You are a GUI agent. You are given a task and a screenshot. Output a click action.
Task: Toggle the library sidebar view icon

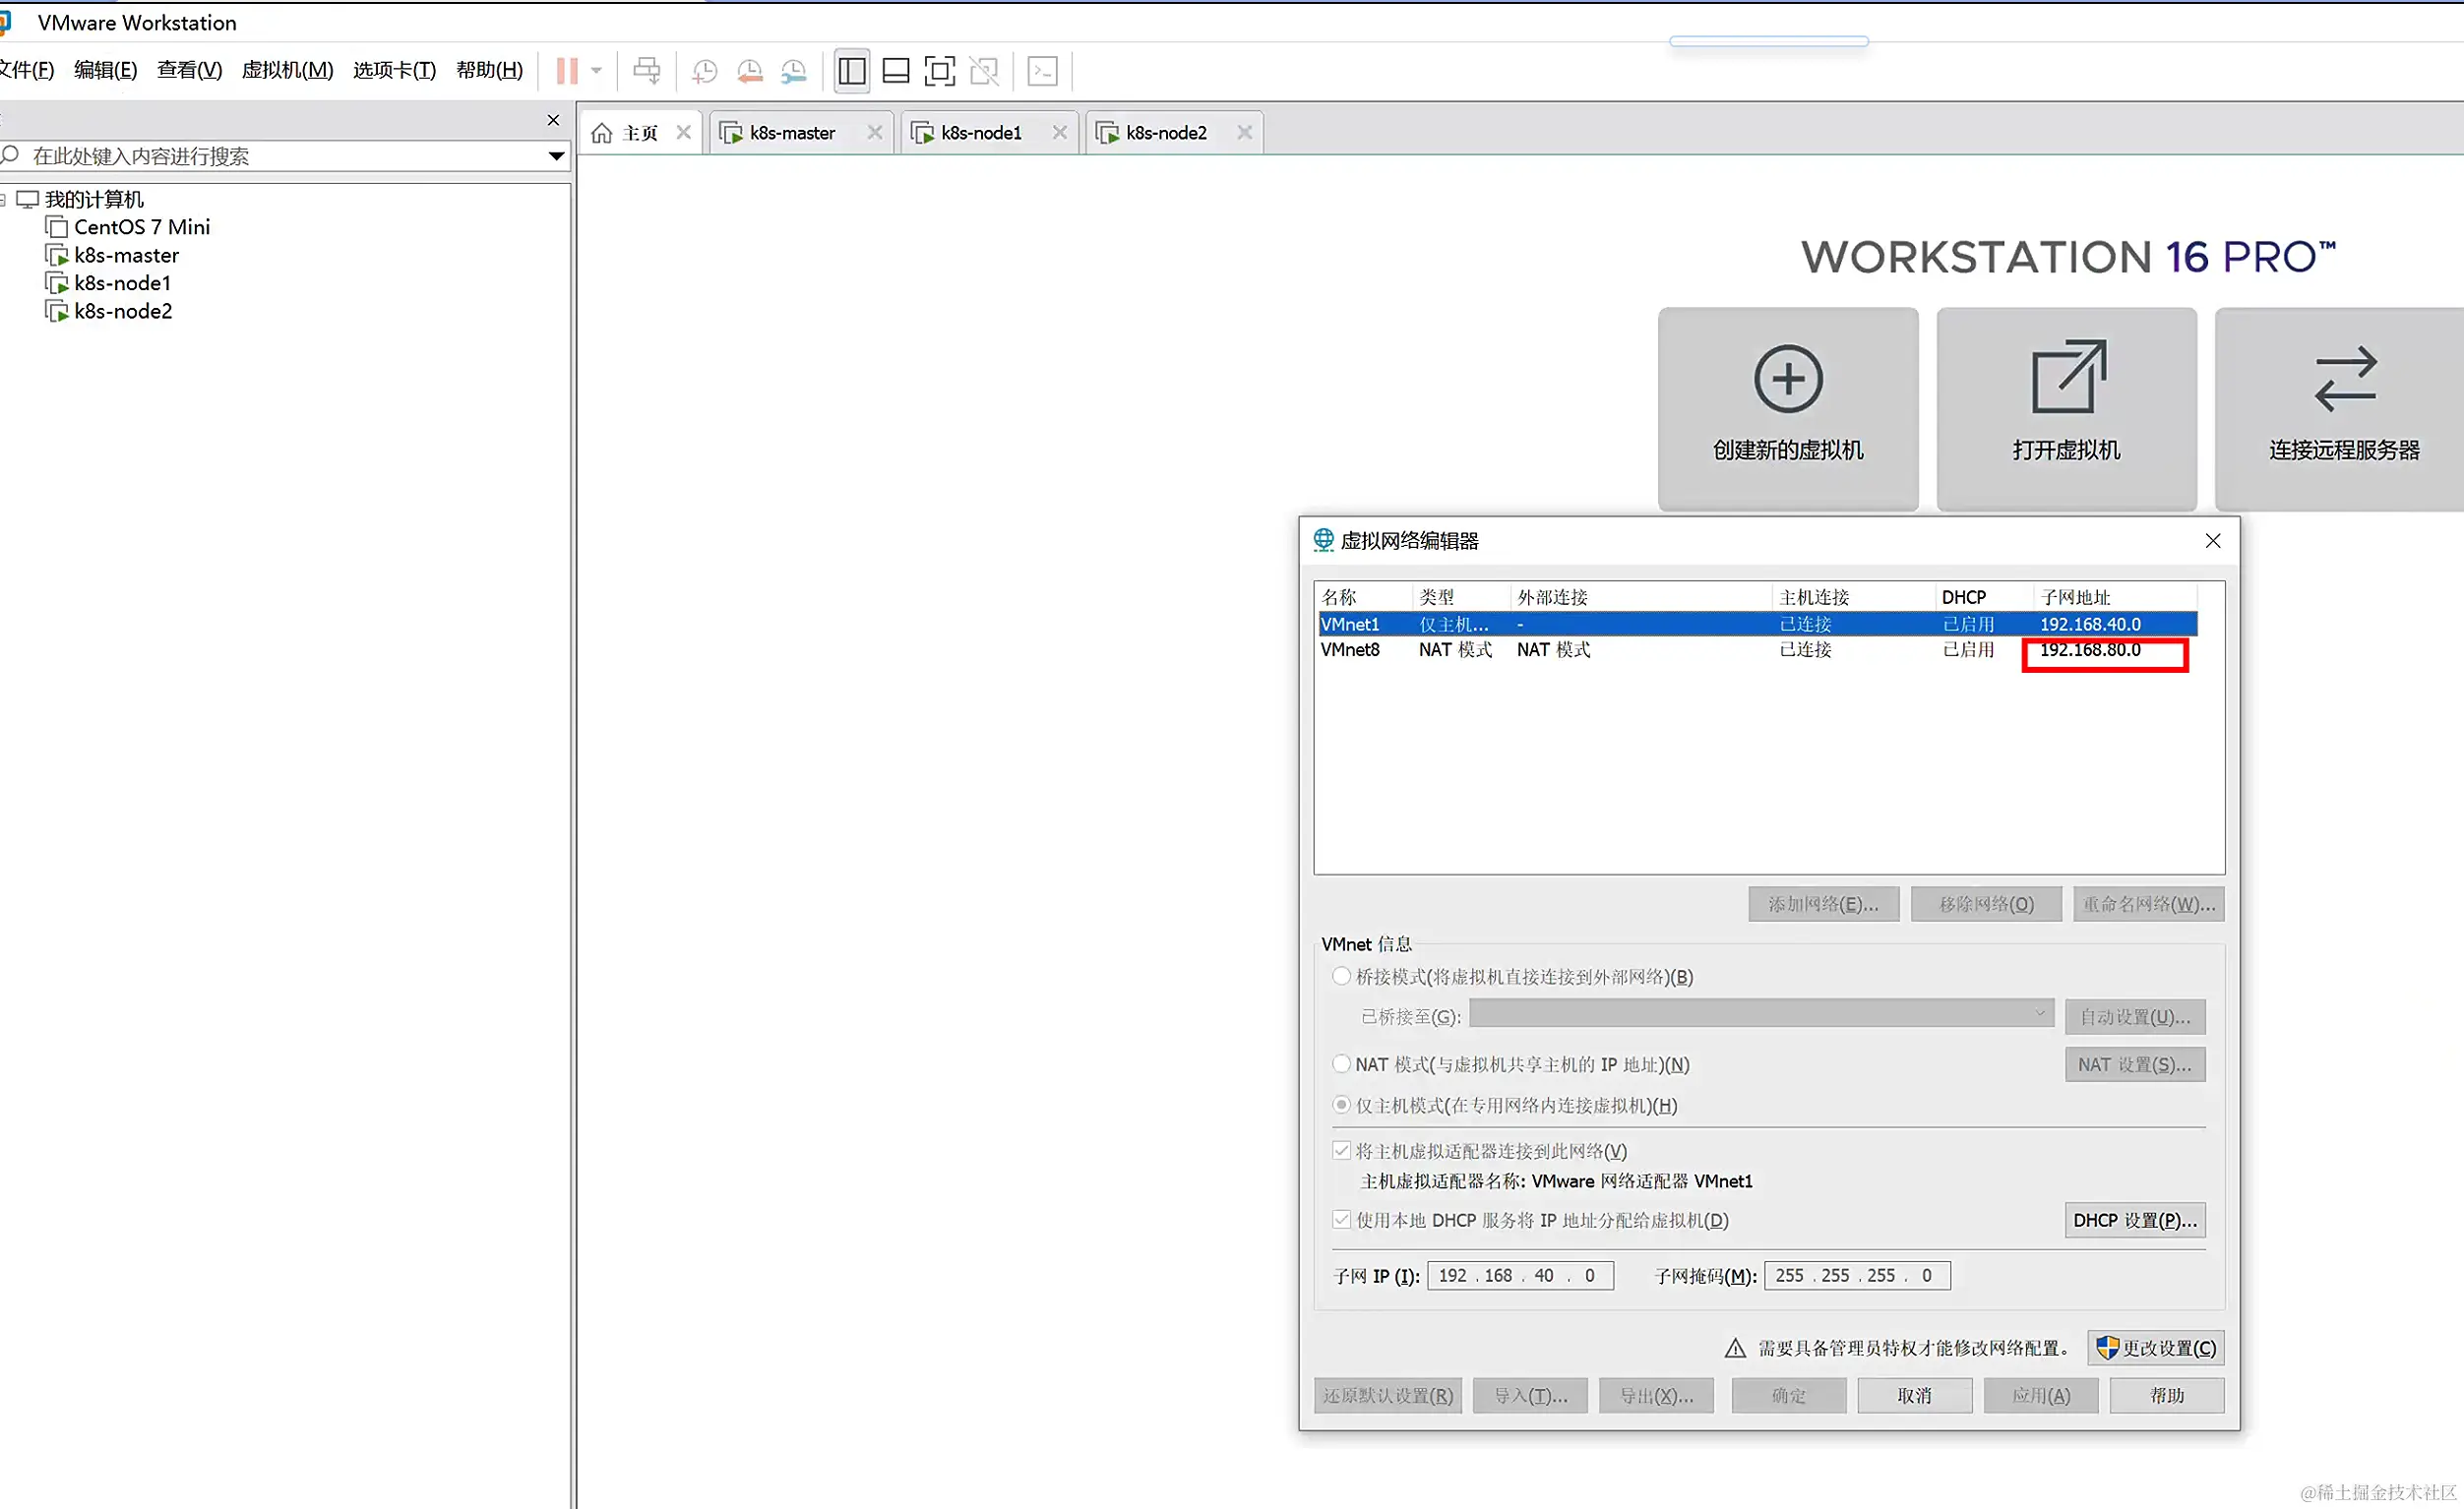852,71
